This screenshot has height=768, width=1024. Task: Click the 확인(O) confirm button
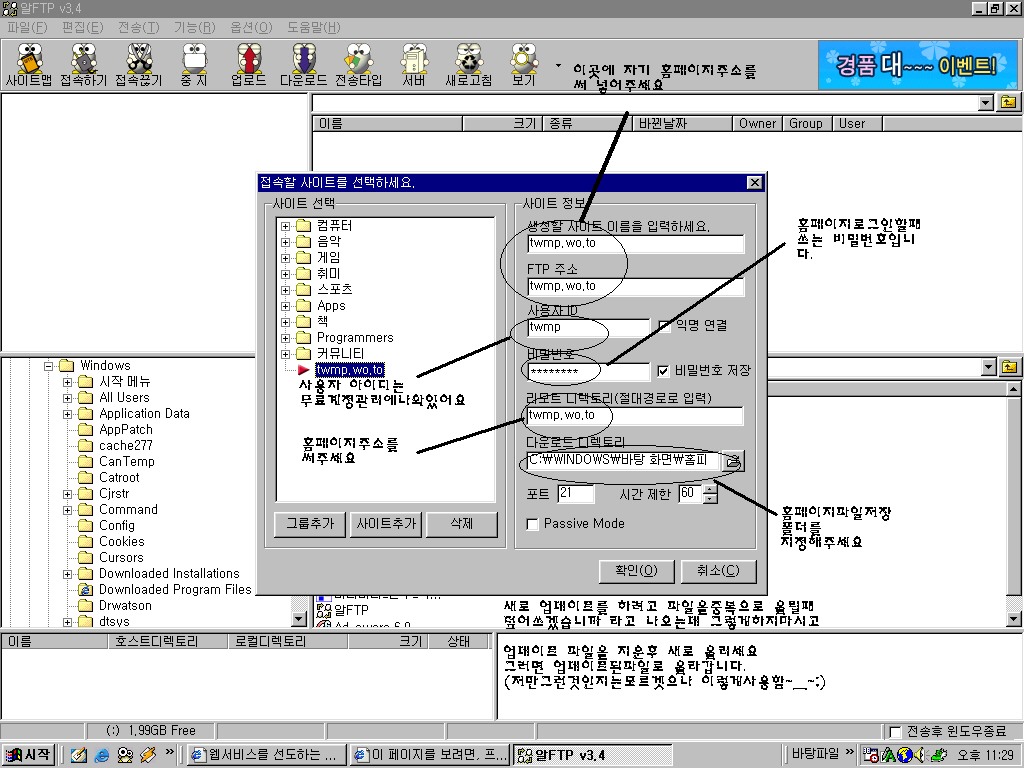pos(636,571)
